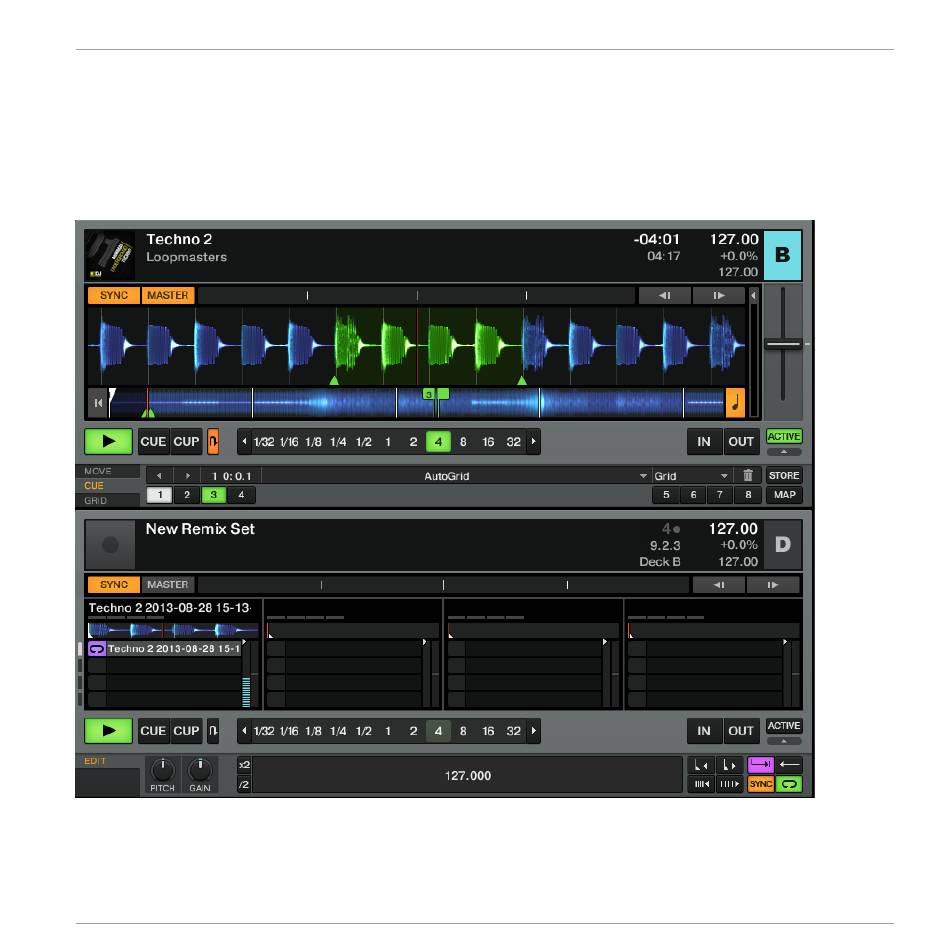Toggle purple one-shot play mode icon
The image size is (950, 951).
click(x=760, y=764)
